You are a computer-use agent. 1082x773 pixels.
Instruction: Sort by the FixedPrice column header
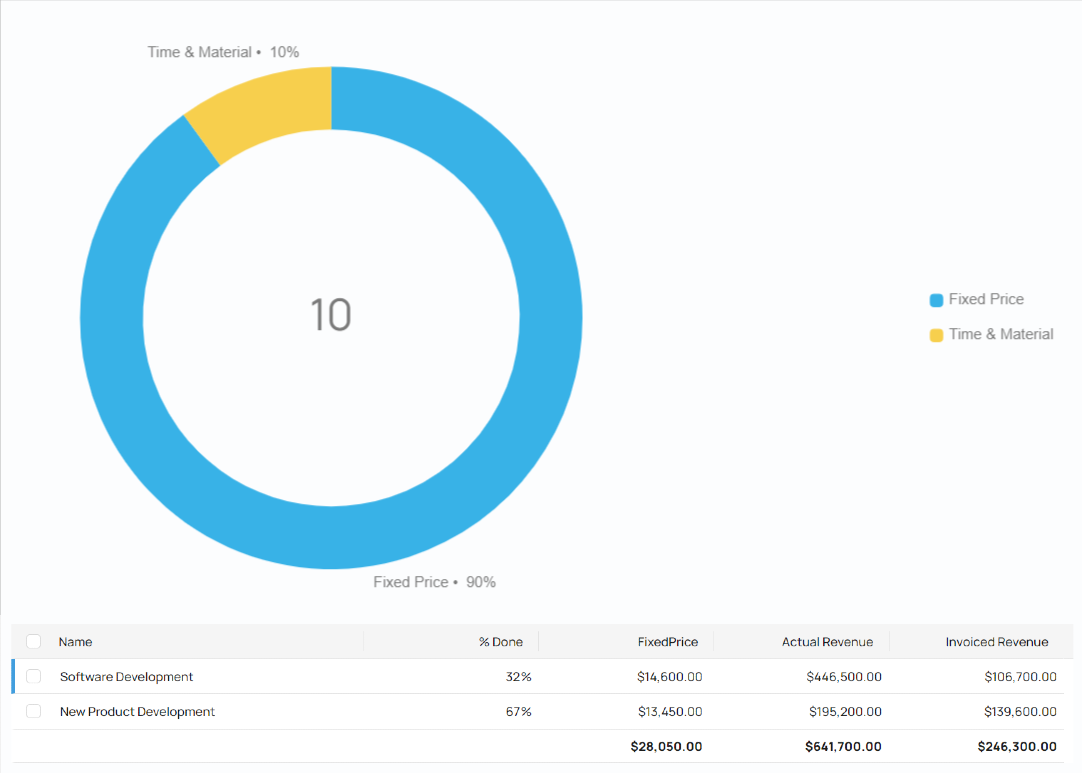[667, 642]
